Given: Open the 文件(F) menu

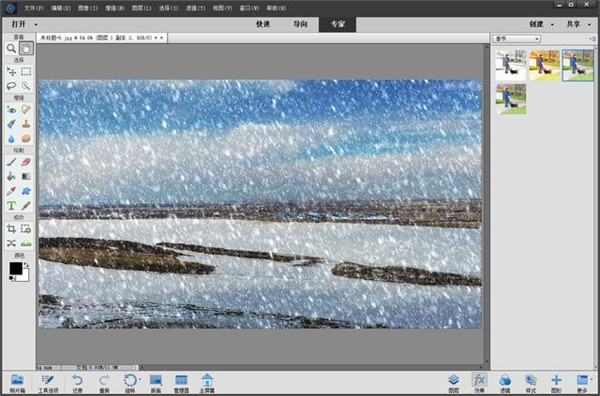Looking at the screenshot, I should click(x=34, y=8).
